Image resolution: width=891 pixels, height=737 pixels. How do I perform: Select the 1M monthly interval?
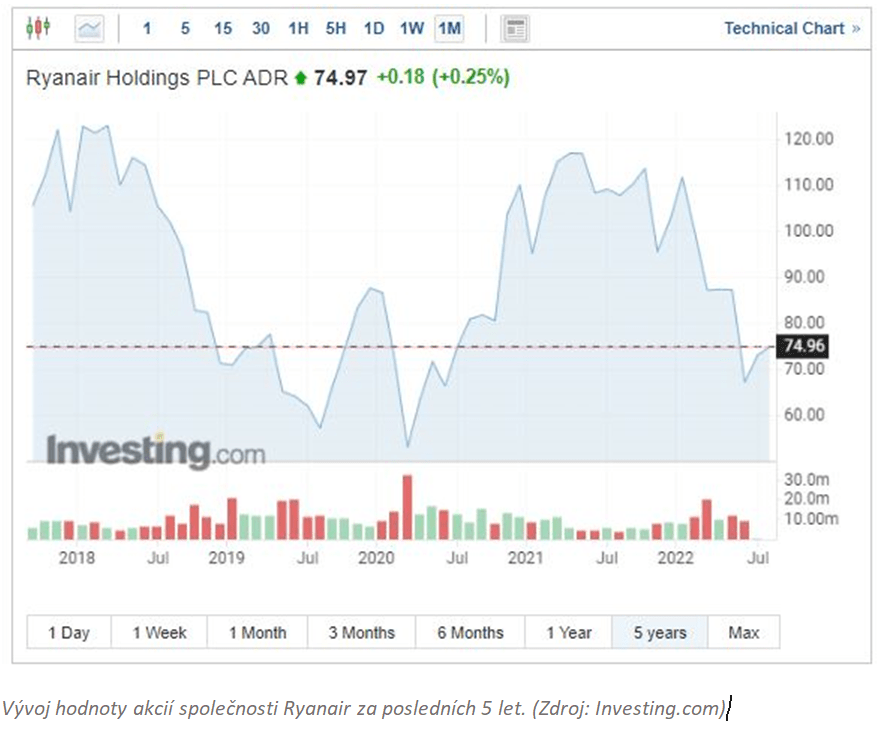tap(449, 29)
